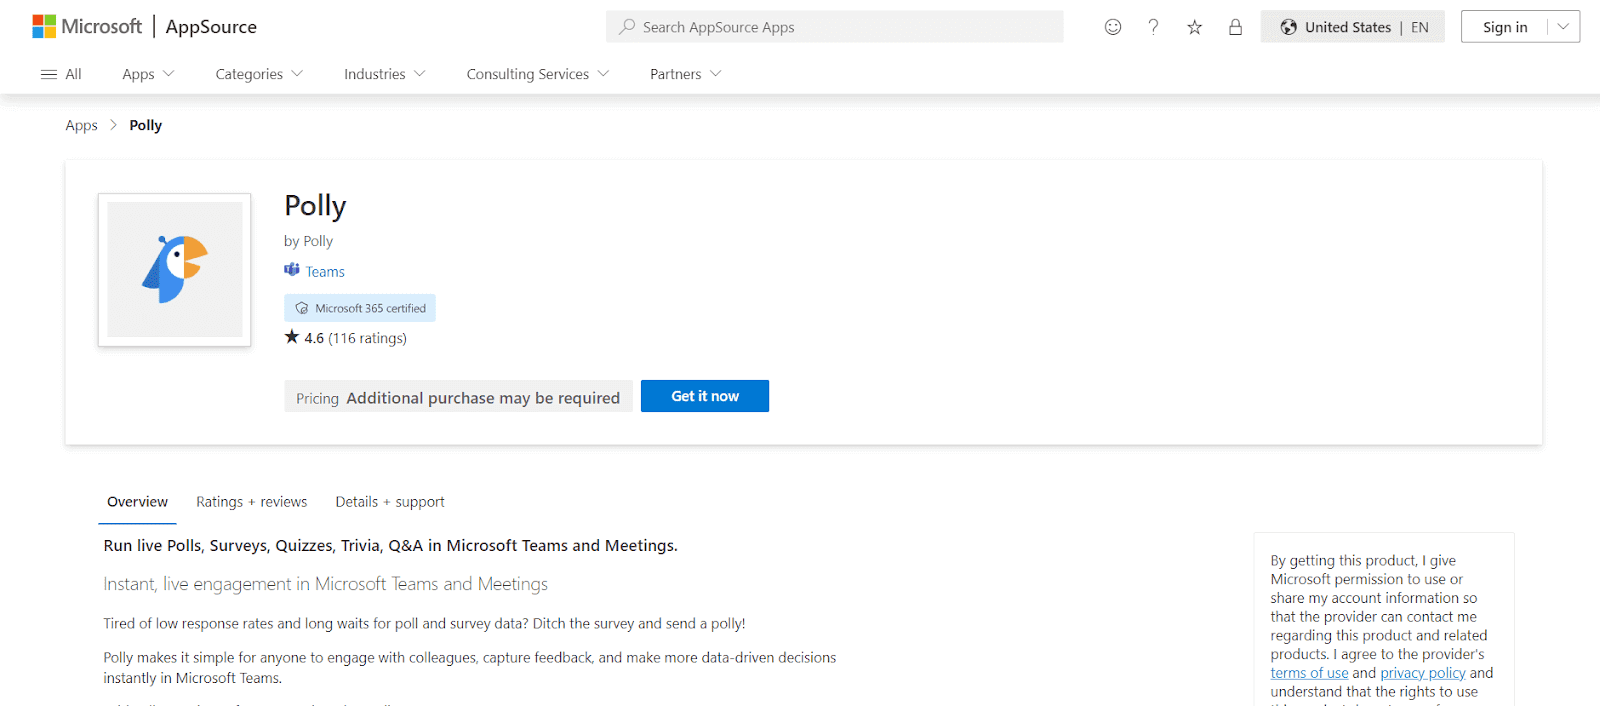Switch to Details + support tab
The height and width of the screenshot is (706, 1600).
point(390,502)
